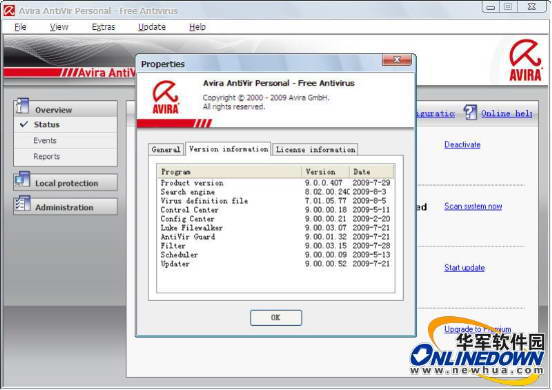This screenshot has height=390, width=552.
Task: Sort by the Program column header
Action: [x=230, y=172]
